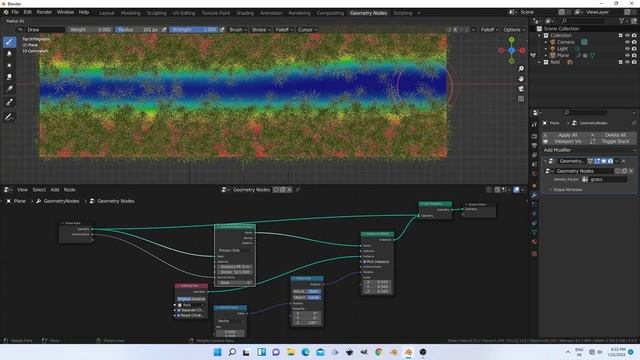The width and height of the screenshot is (640, 360).
Task: Click the outliner filter funnel icon
Action: (622, 20)
